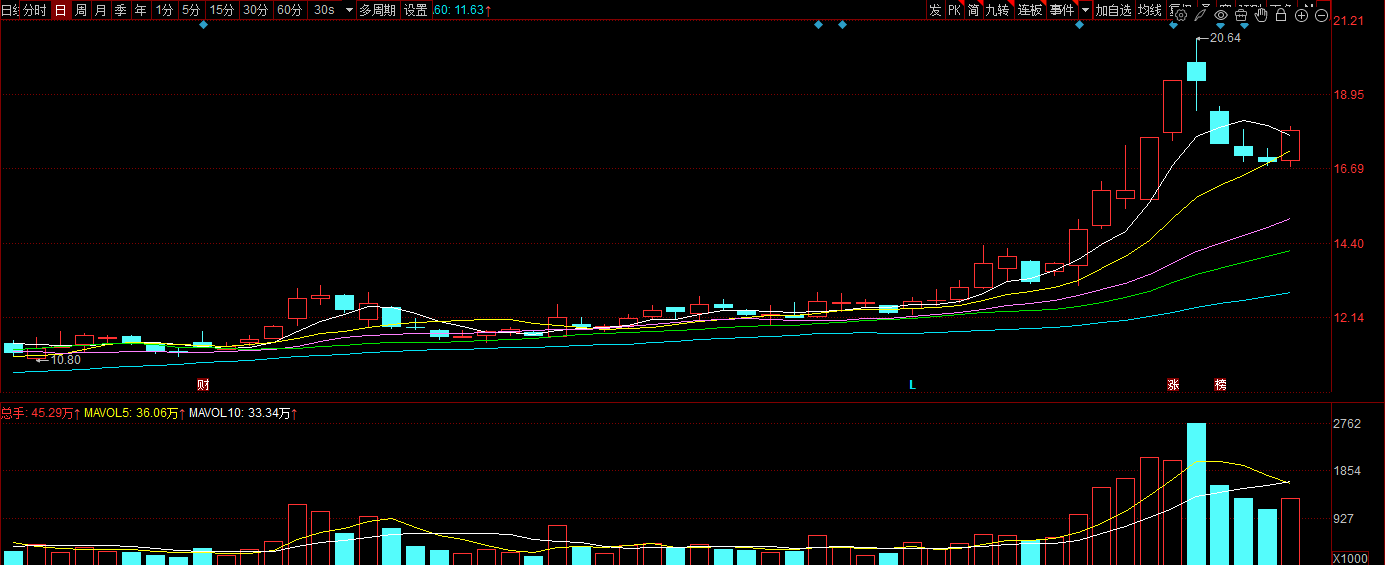Screen dimensions: 1385x565
Task: Open chart settings gear icon
Action: coord(1180,15)
